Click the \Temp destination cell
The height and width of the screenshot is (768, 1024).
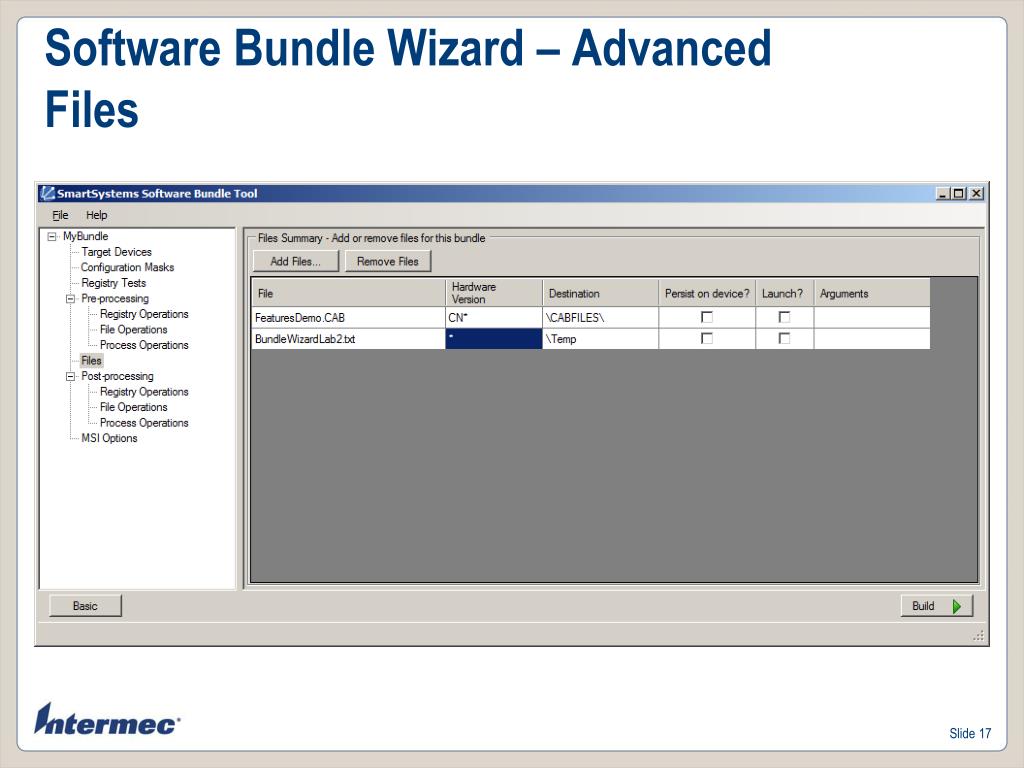click(600, 339)
